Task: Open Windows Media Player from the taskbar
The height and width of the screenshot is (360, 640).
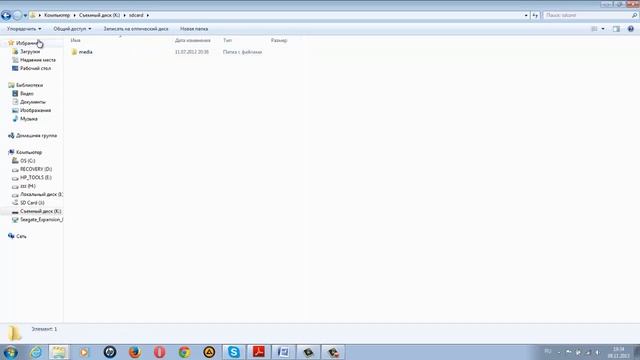Action: (x=84, y=352)
